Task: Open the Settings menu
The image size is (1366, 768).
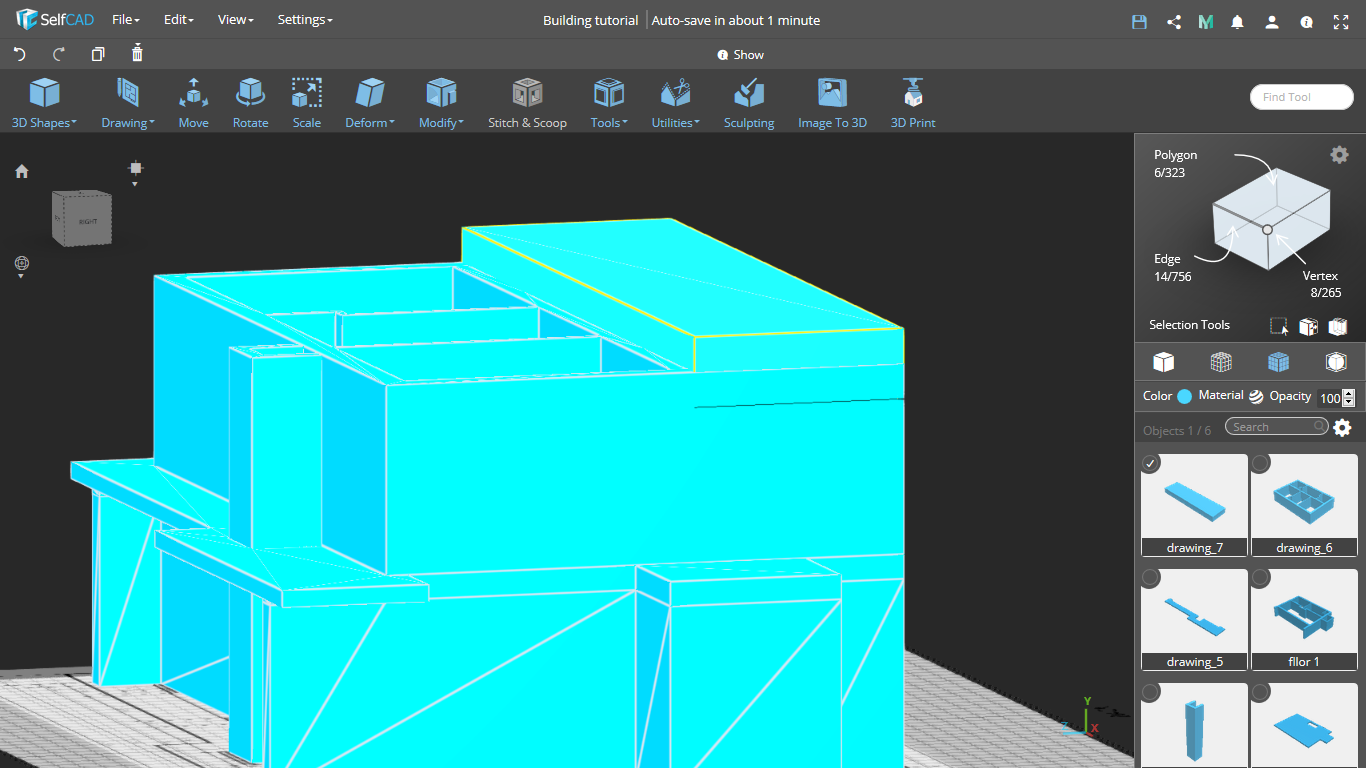Action: (305, 20)
